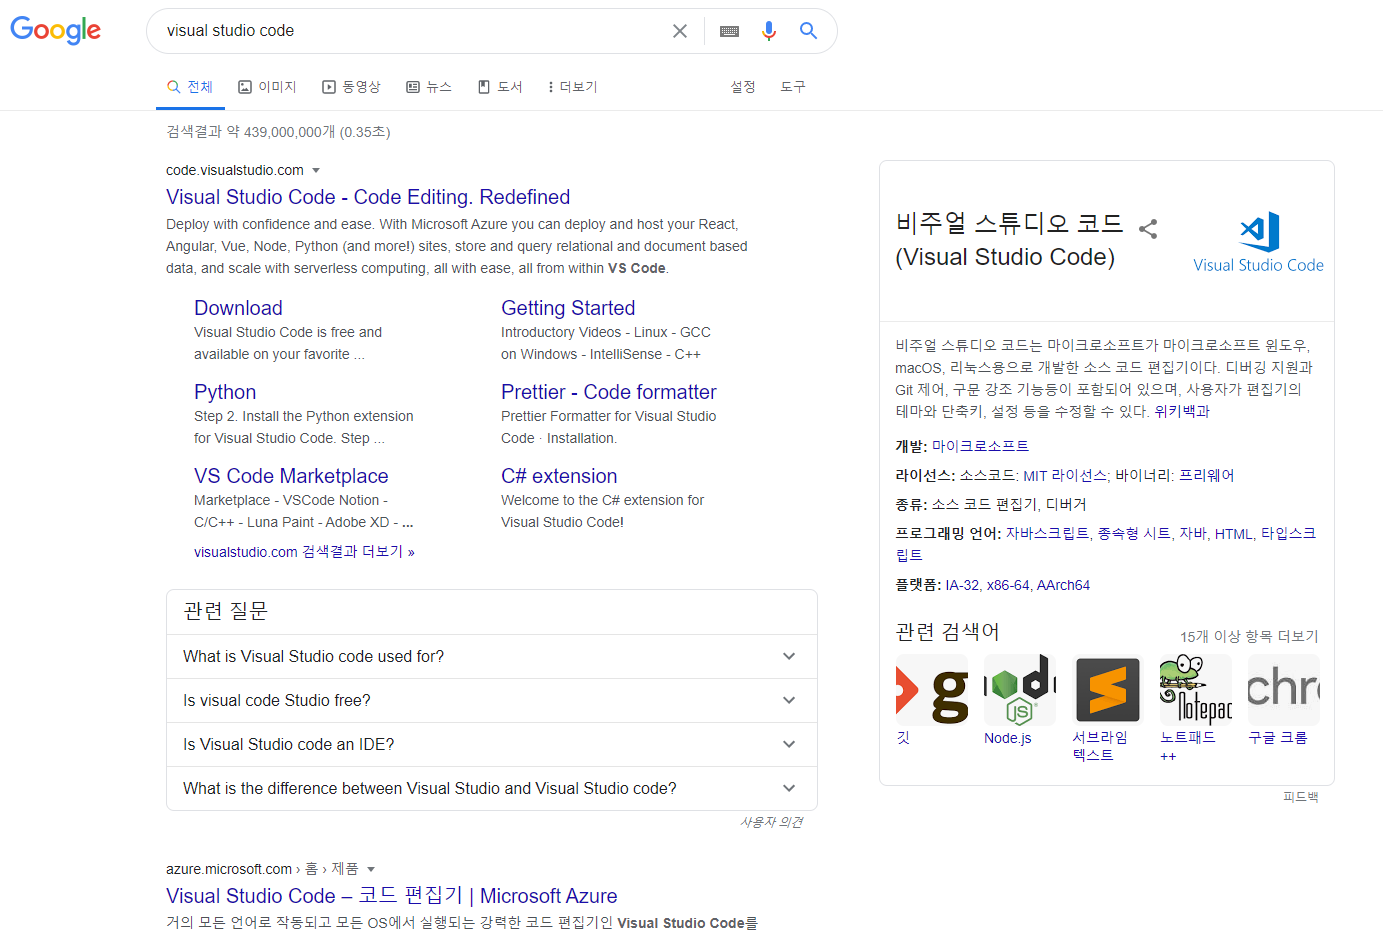Expand 'What is Visual Studio code used for?'

492,656
